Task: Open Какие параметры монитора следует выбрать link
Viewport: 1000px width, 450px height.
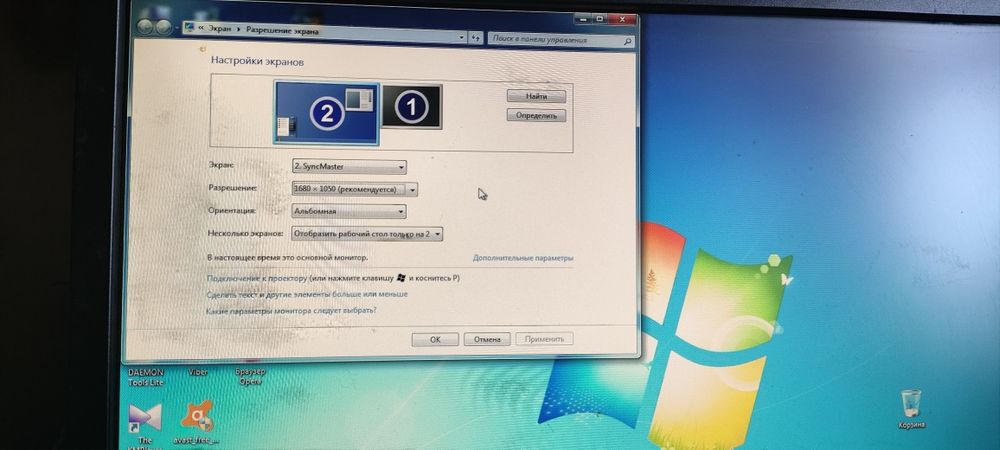Action: 291,311
